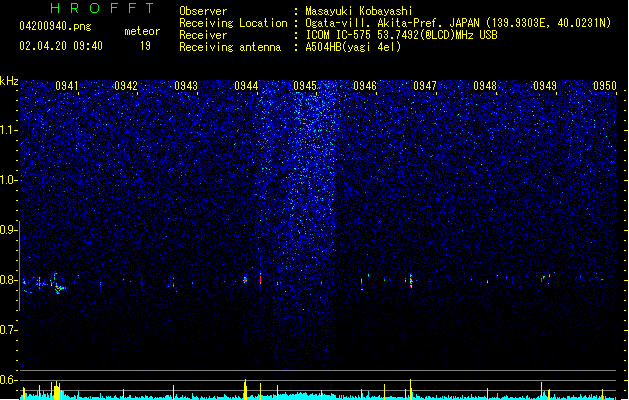Click the Ogata-vill. Akita-Pref. JAPAN location text

[x=458, y=23]
